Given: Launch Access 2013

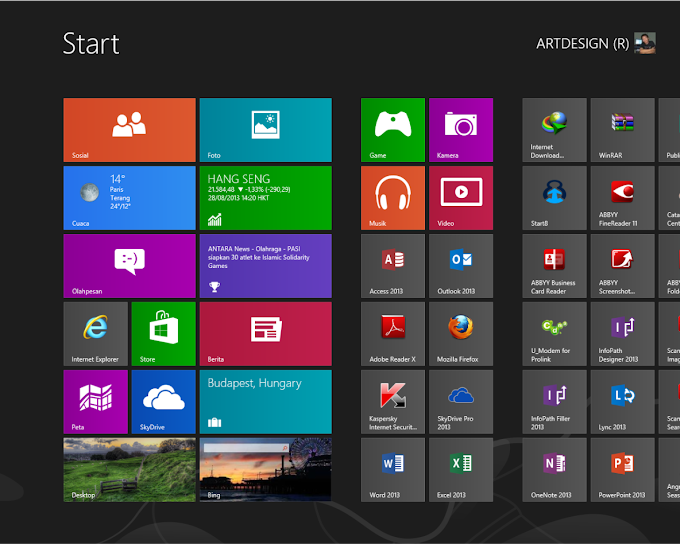Looking at the screenshot, I should [x=392, y=266].
